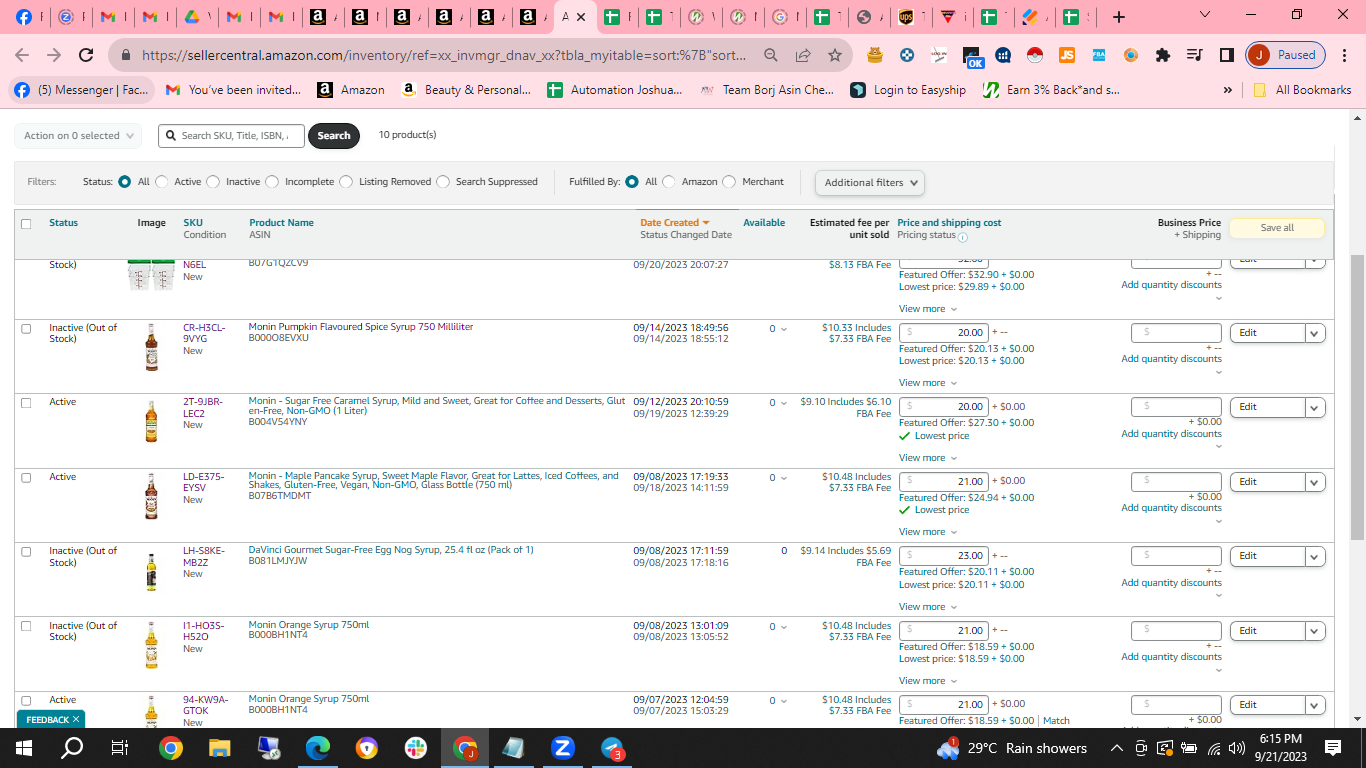
Task: Launch File Explorer from the taskbar
Action: click(219, 748)
